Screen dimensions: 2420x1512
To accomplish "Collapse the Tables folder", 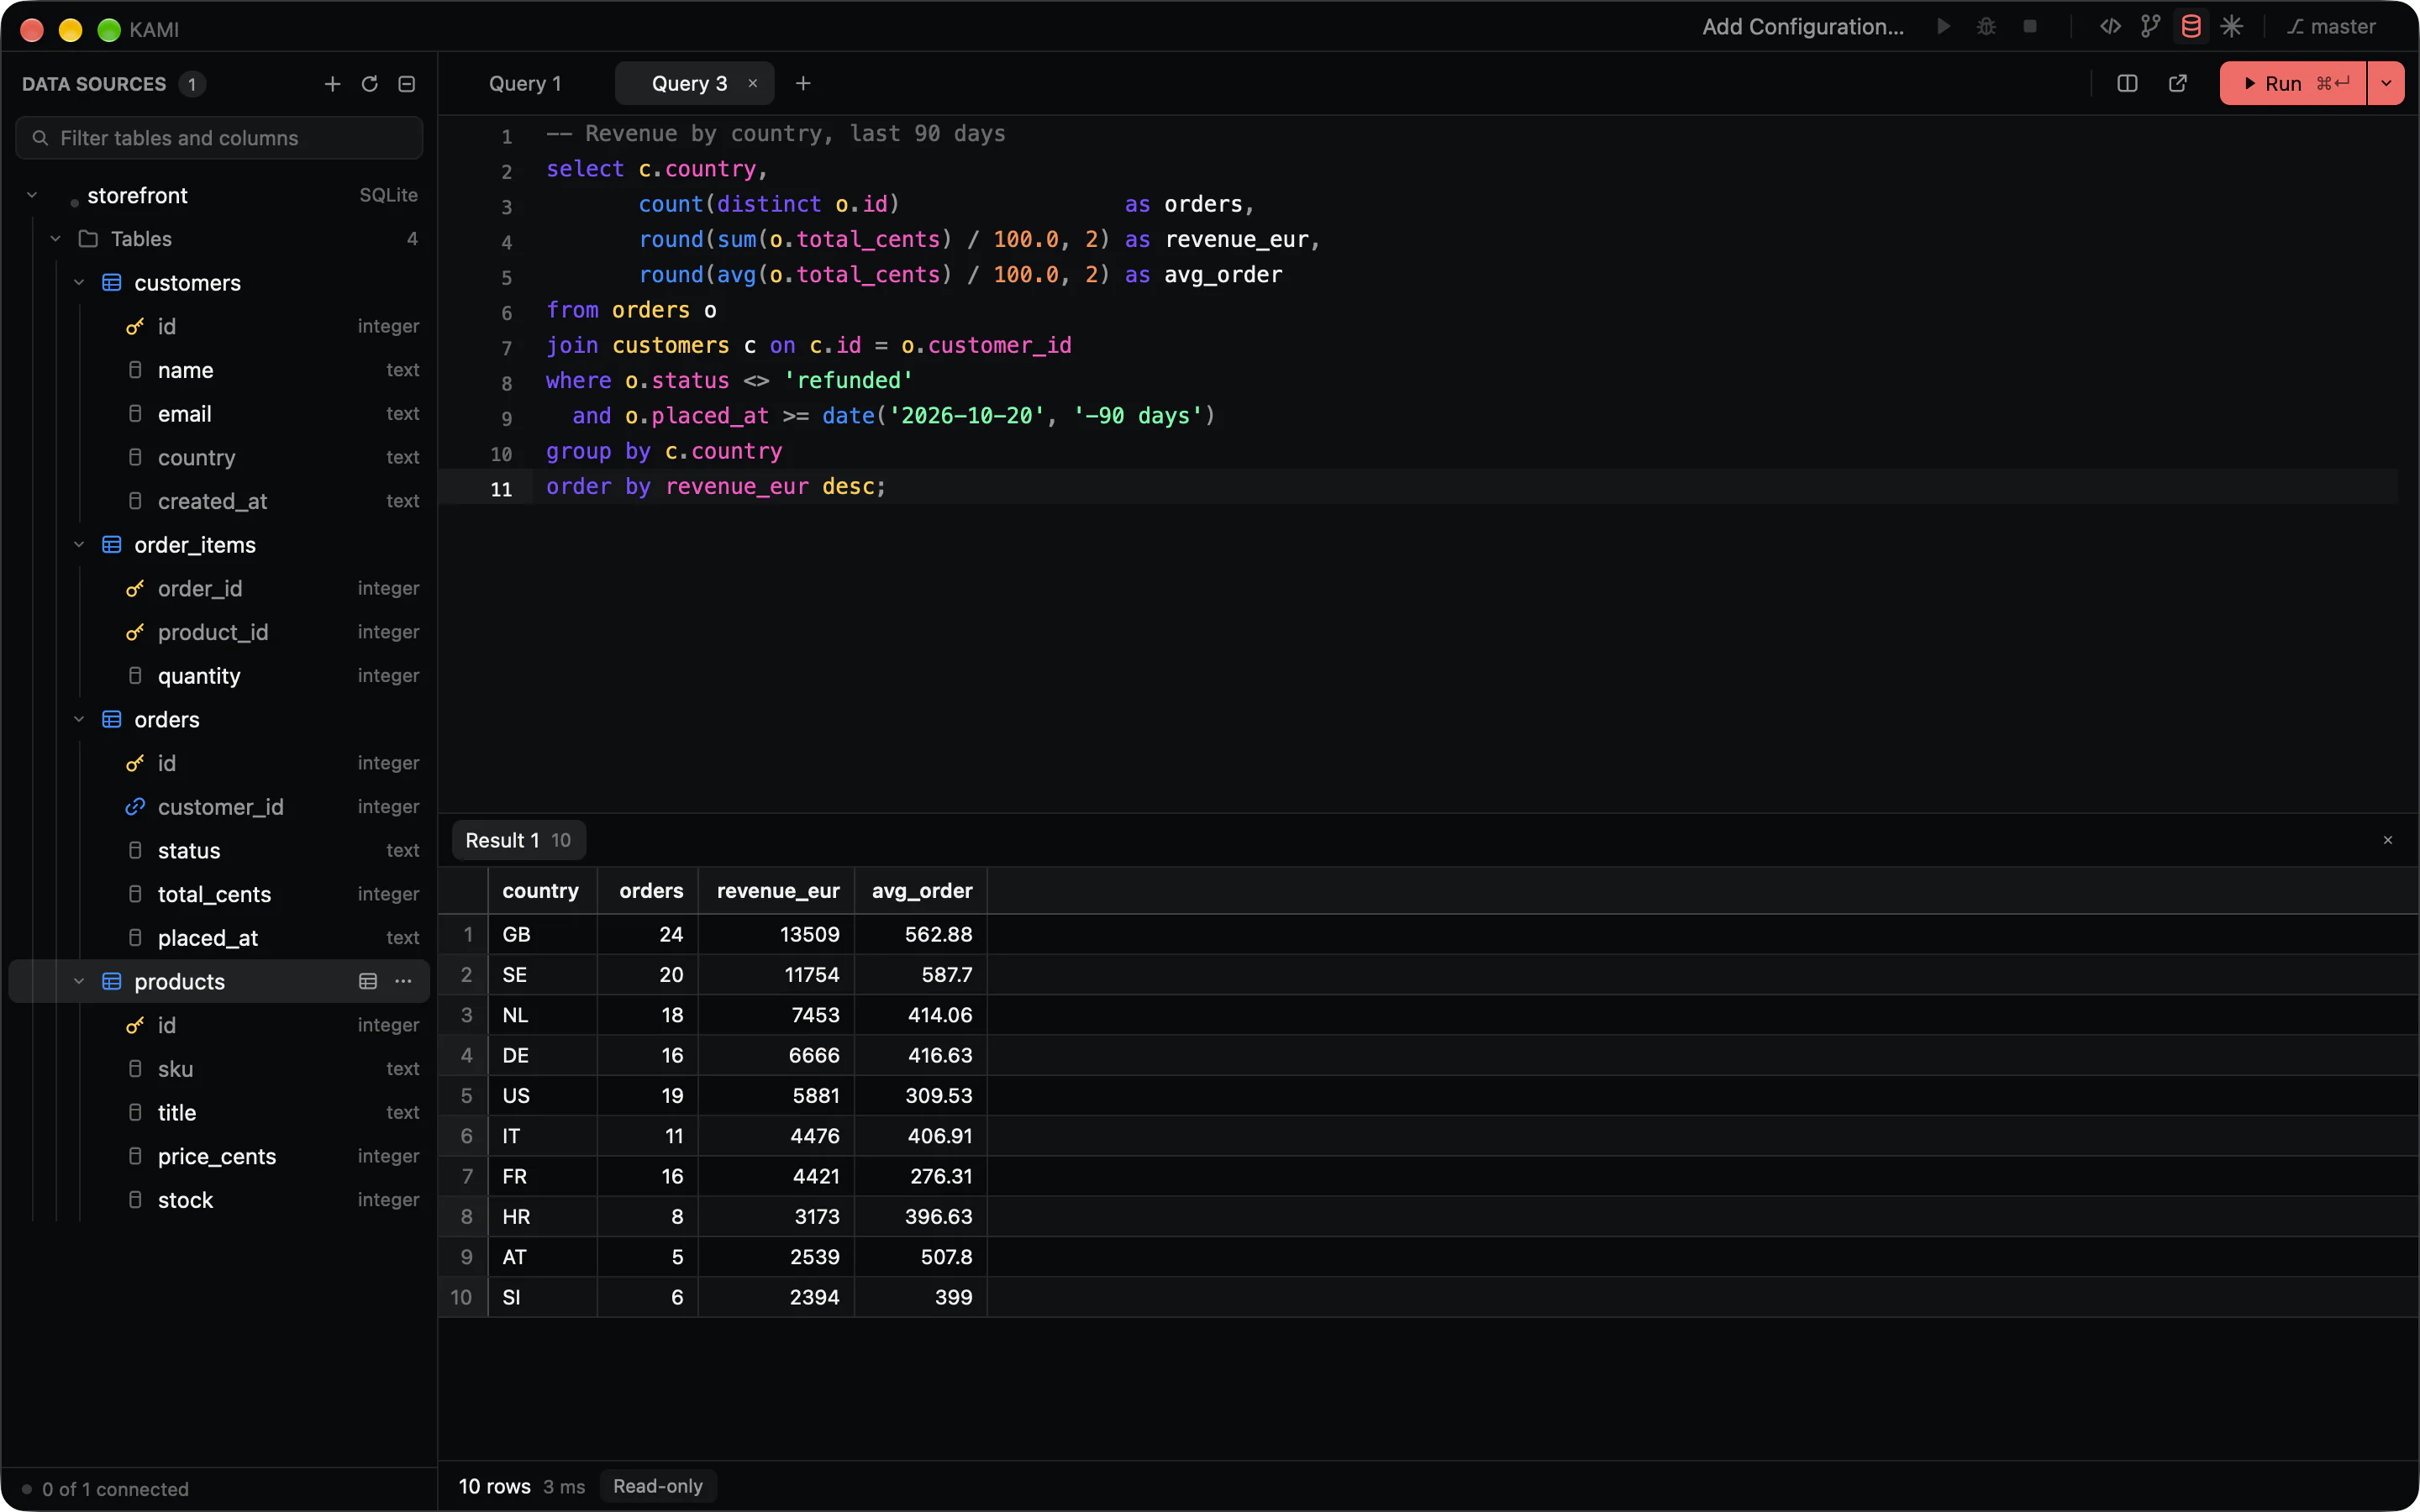I will pyautogui.click(x=56, y=239).
